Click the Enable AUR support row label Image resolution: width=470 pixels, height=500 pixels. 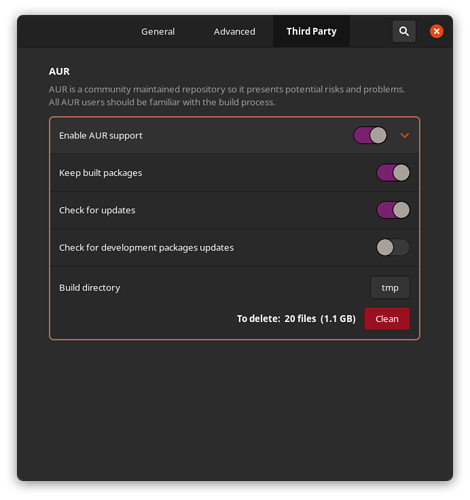[101, 136]
